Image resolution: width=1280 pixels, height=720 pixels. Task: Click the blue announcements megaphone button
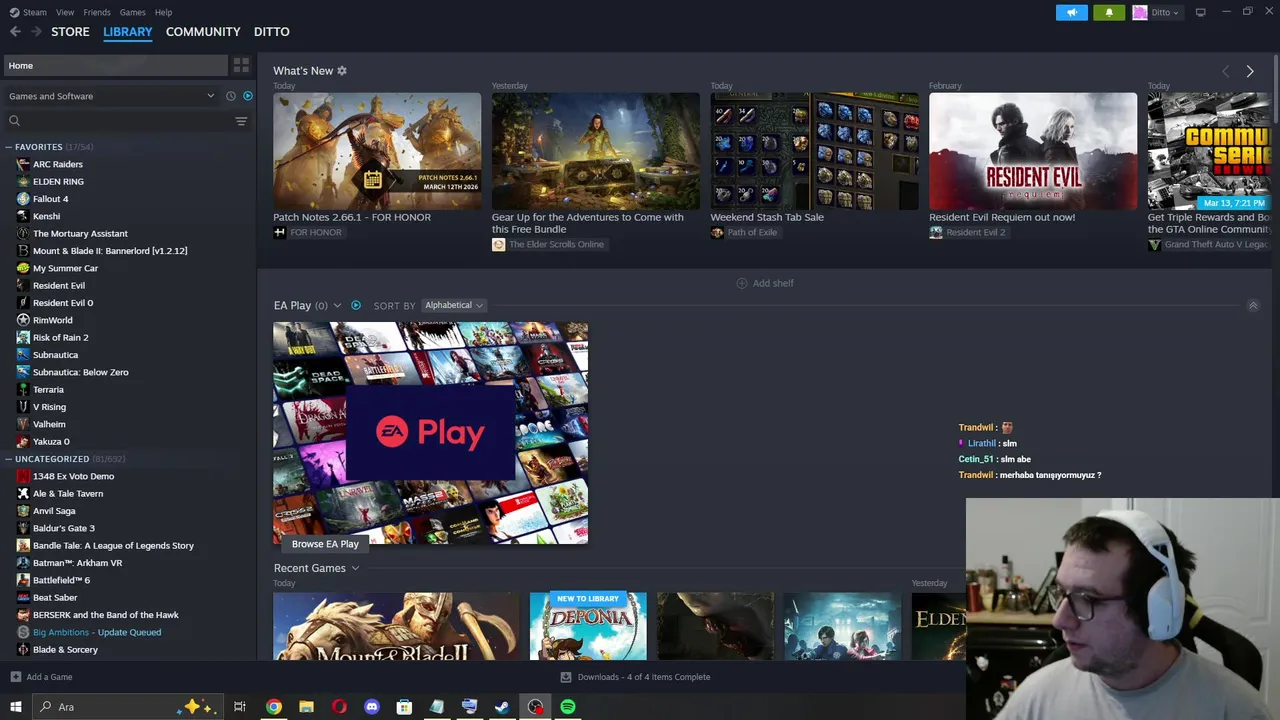click(1072, 12)
